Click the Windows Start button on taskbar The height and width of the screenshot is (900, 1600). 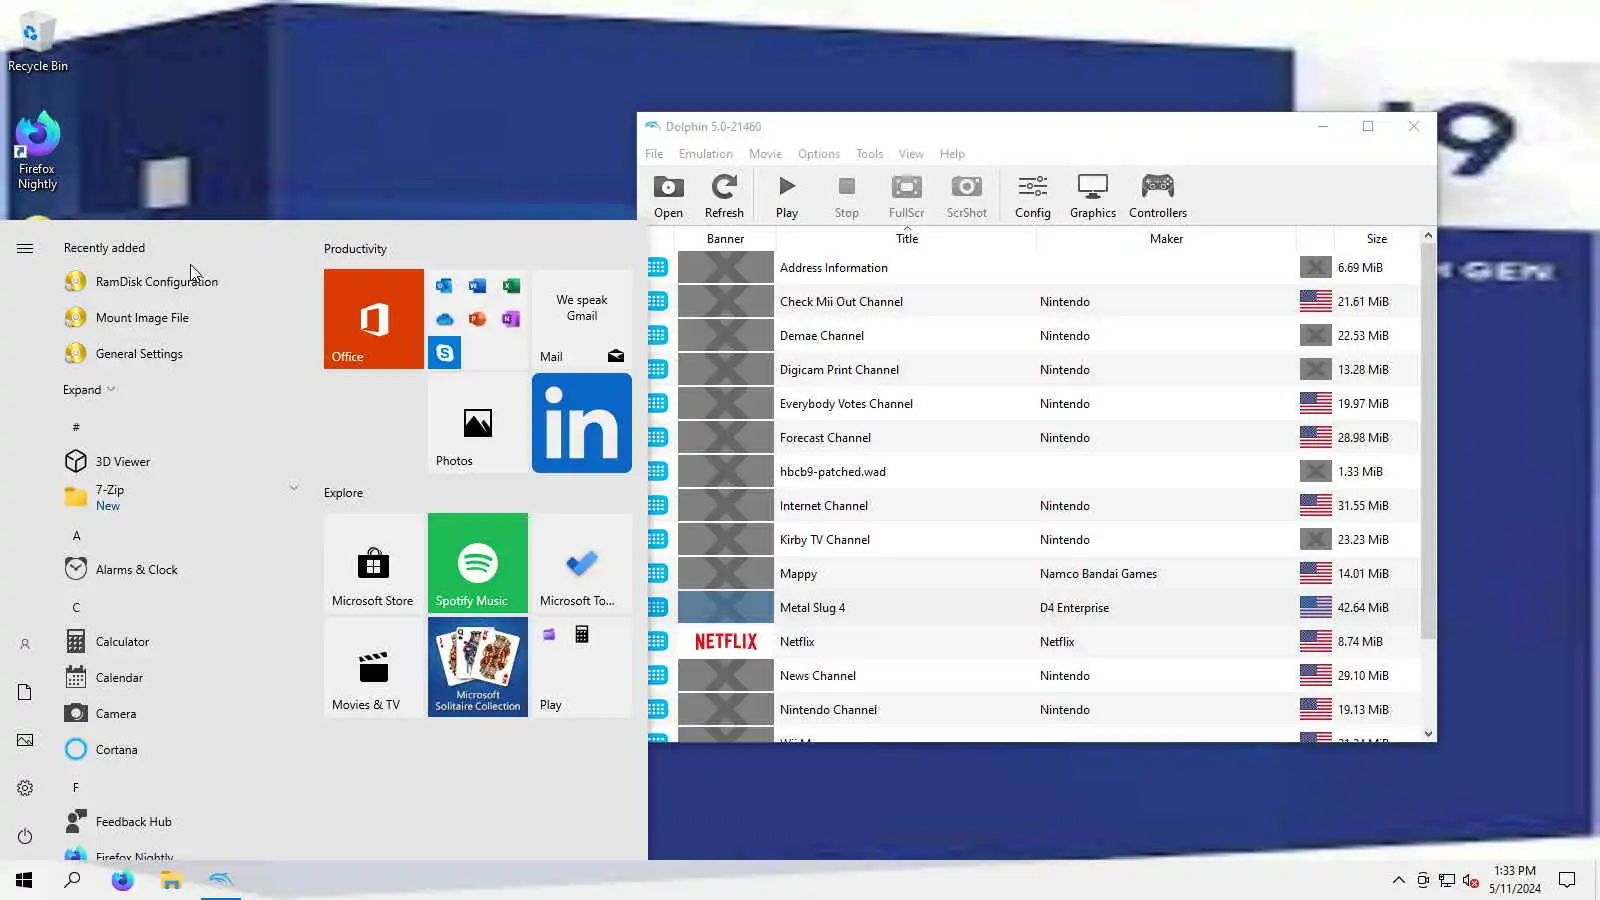coord(24,880)
